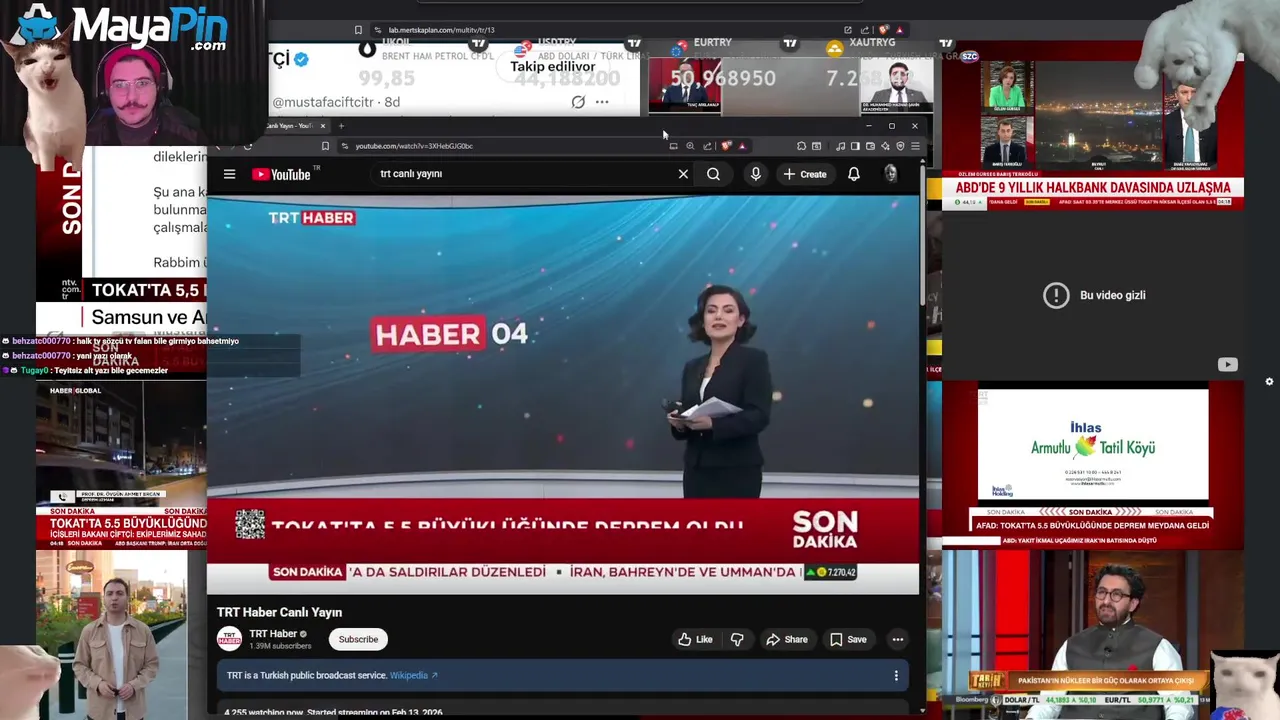Bookmark the youtube.com page in address bar

tap(325, 146)
